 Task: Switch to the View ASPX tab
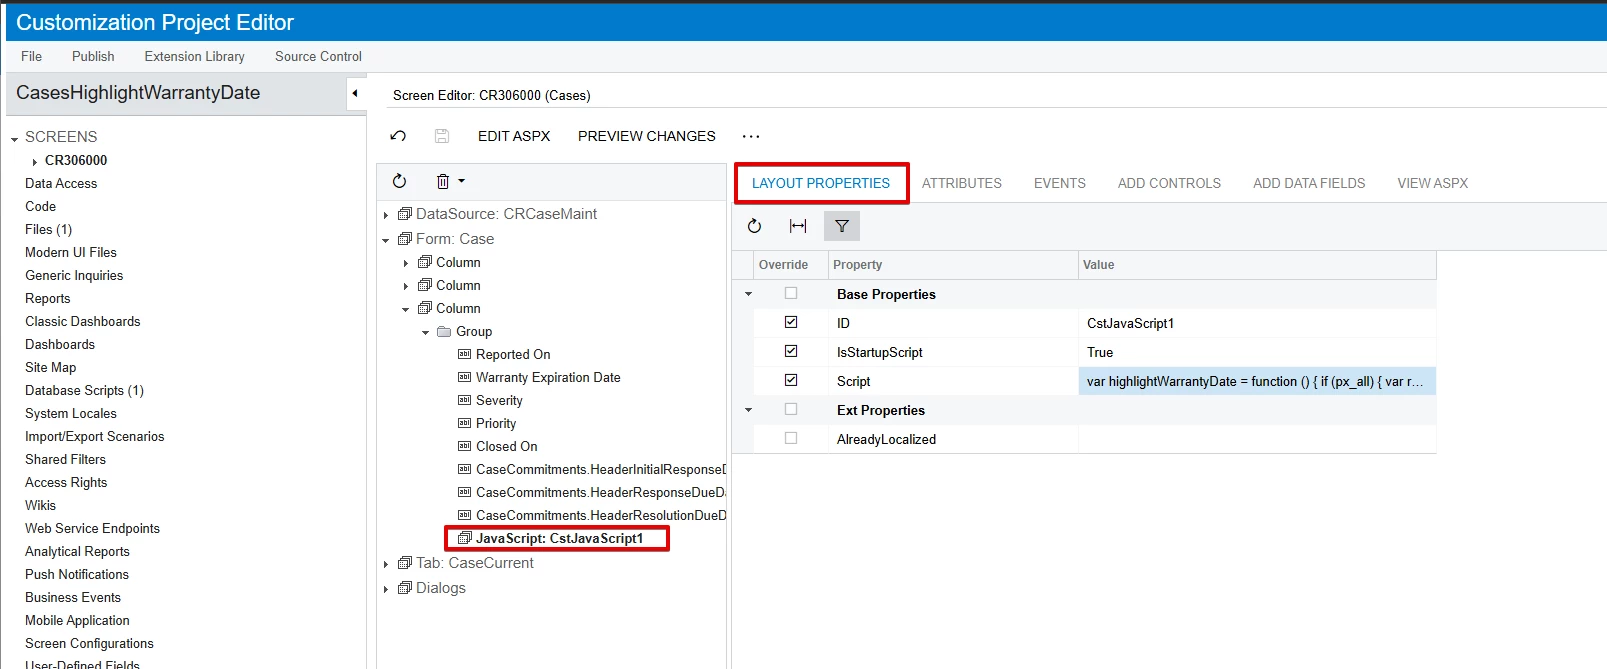(x=1433, y=183)
